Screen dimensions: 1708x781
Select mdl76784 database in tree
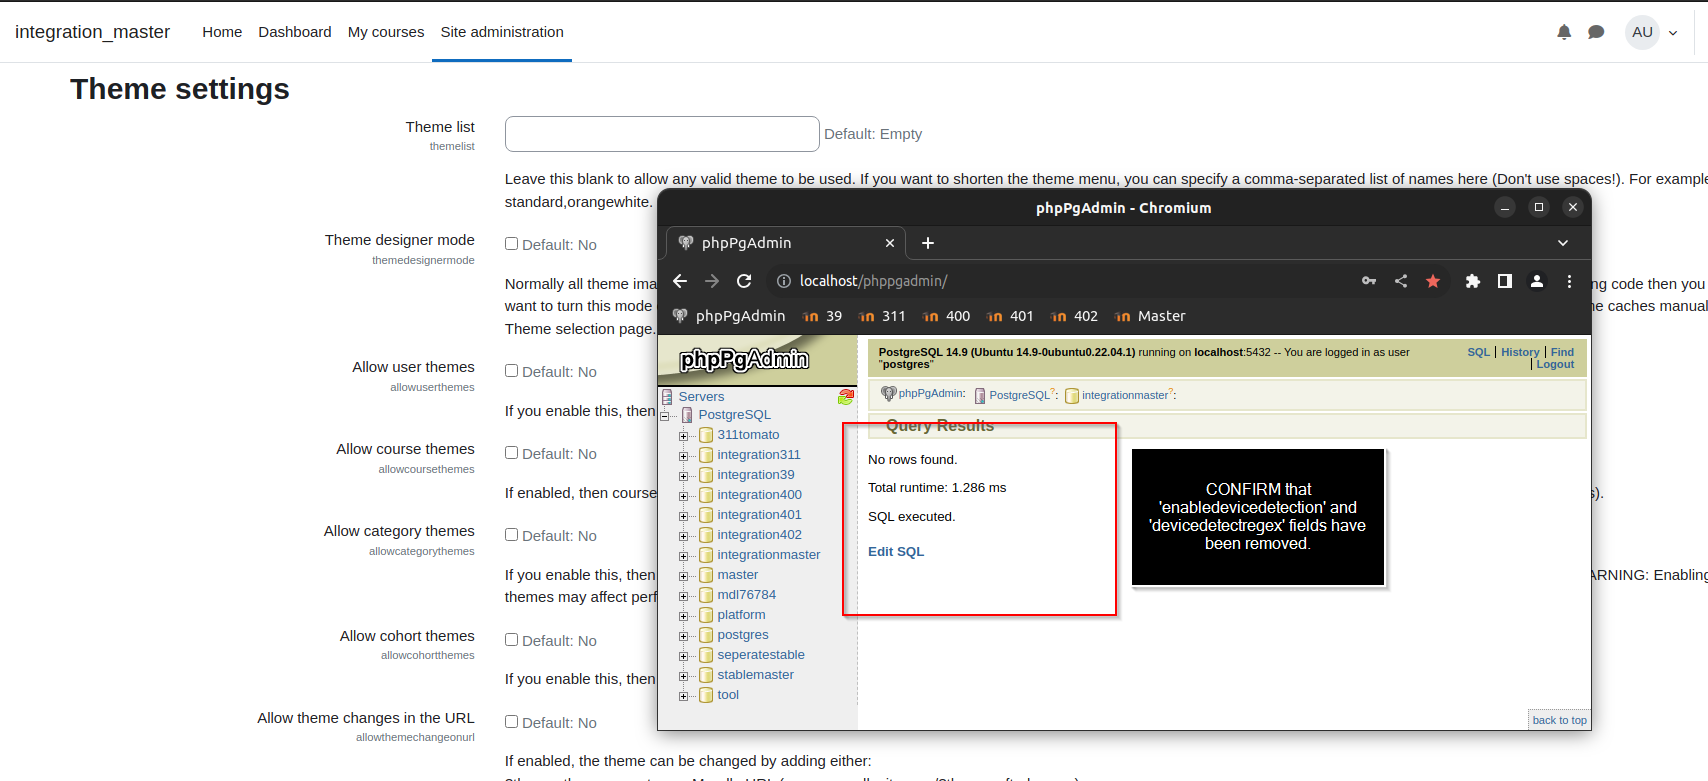pos(746,595)
